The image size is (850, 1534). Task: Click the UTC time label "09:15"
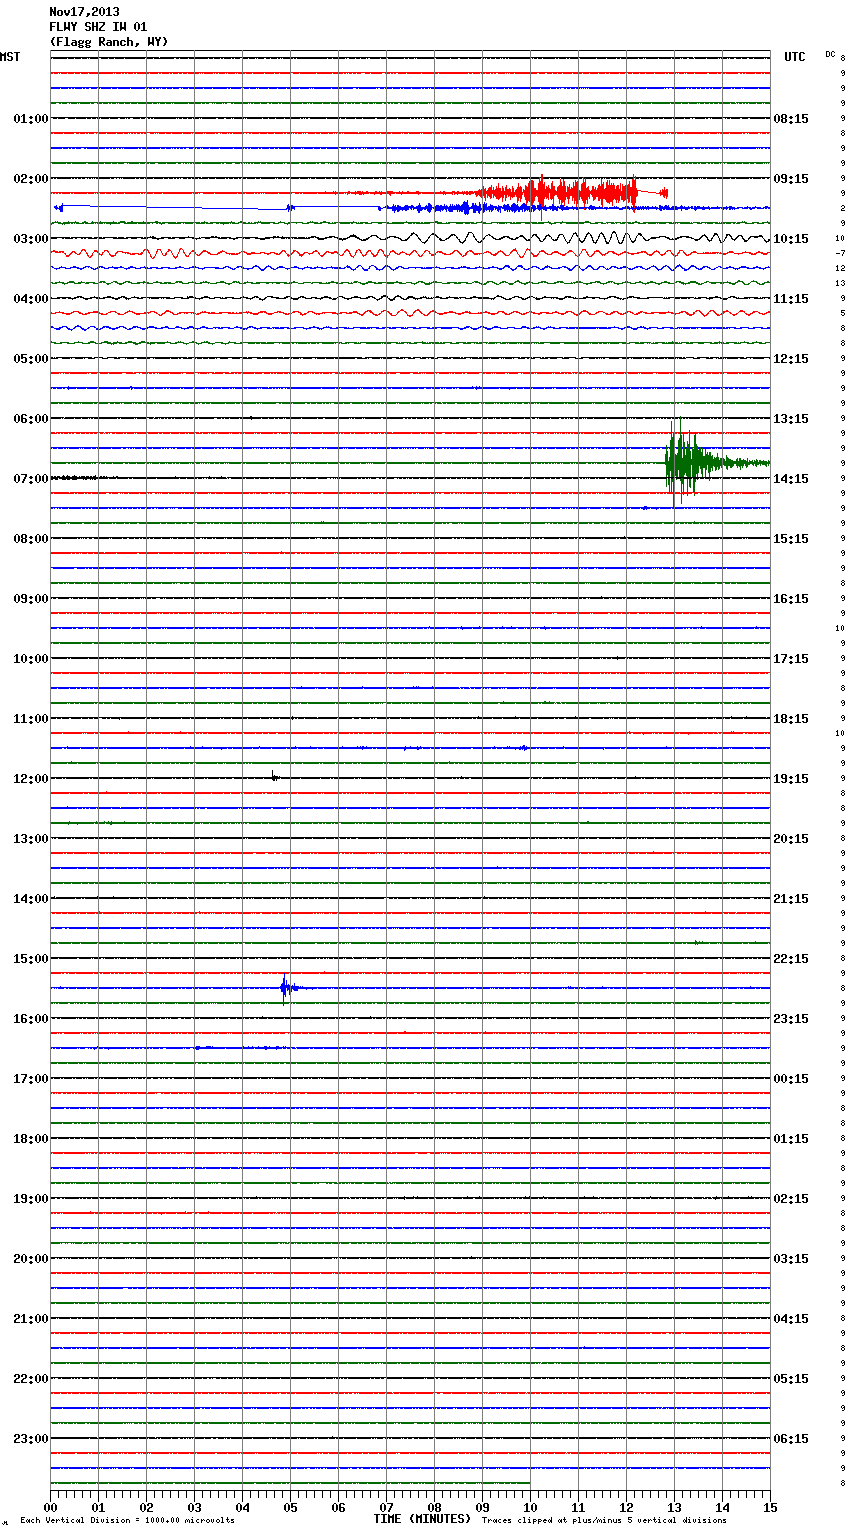click(791, 179)
